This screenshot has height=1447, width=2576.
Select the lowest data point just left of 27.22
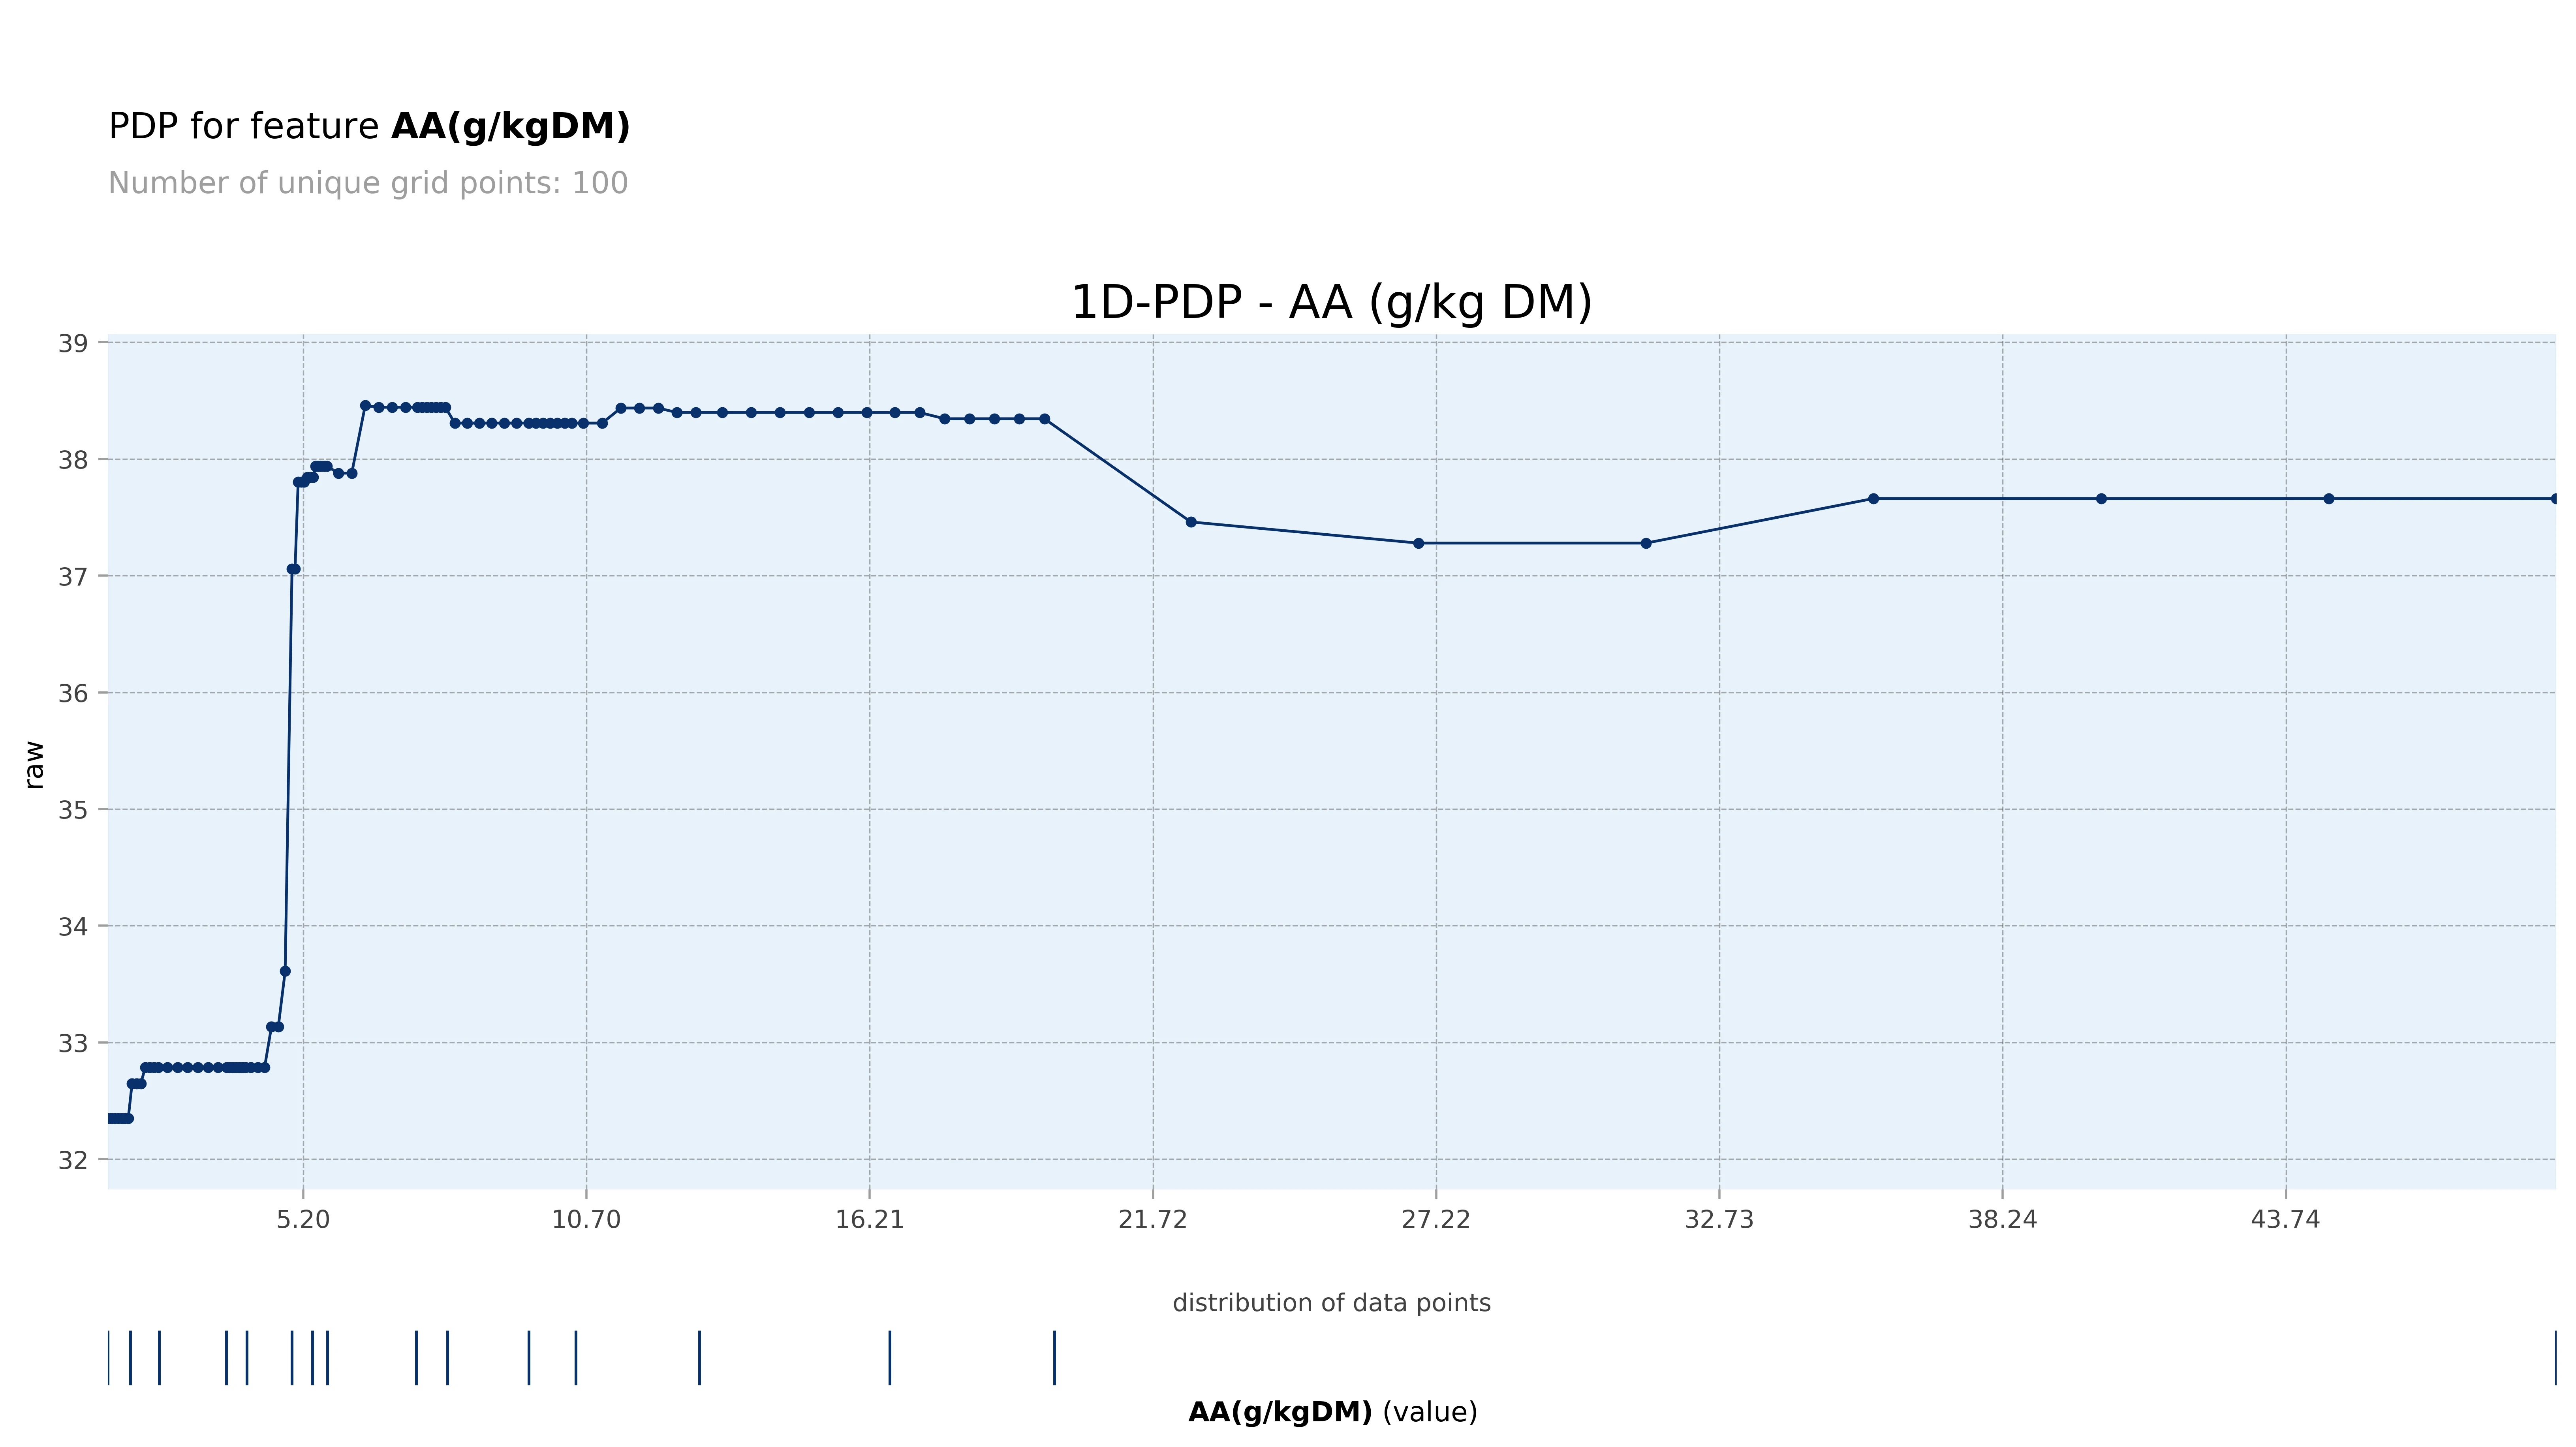click(1418, 543)
